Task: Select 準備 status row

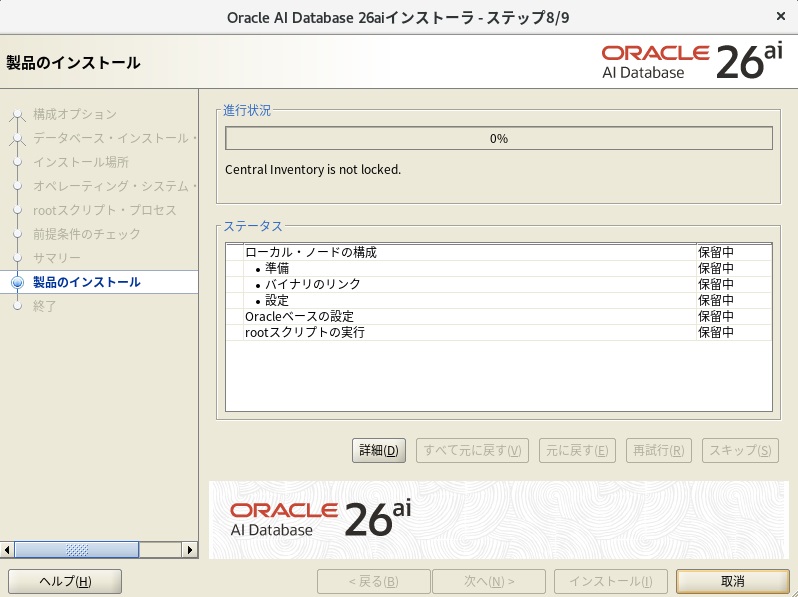Action: coord(499,268)
